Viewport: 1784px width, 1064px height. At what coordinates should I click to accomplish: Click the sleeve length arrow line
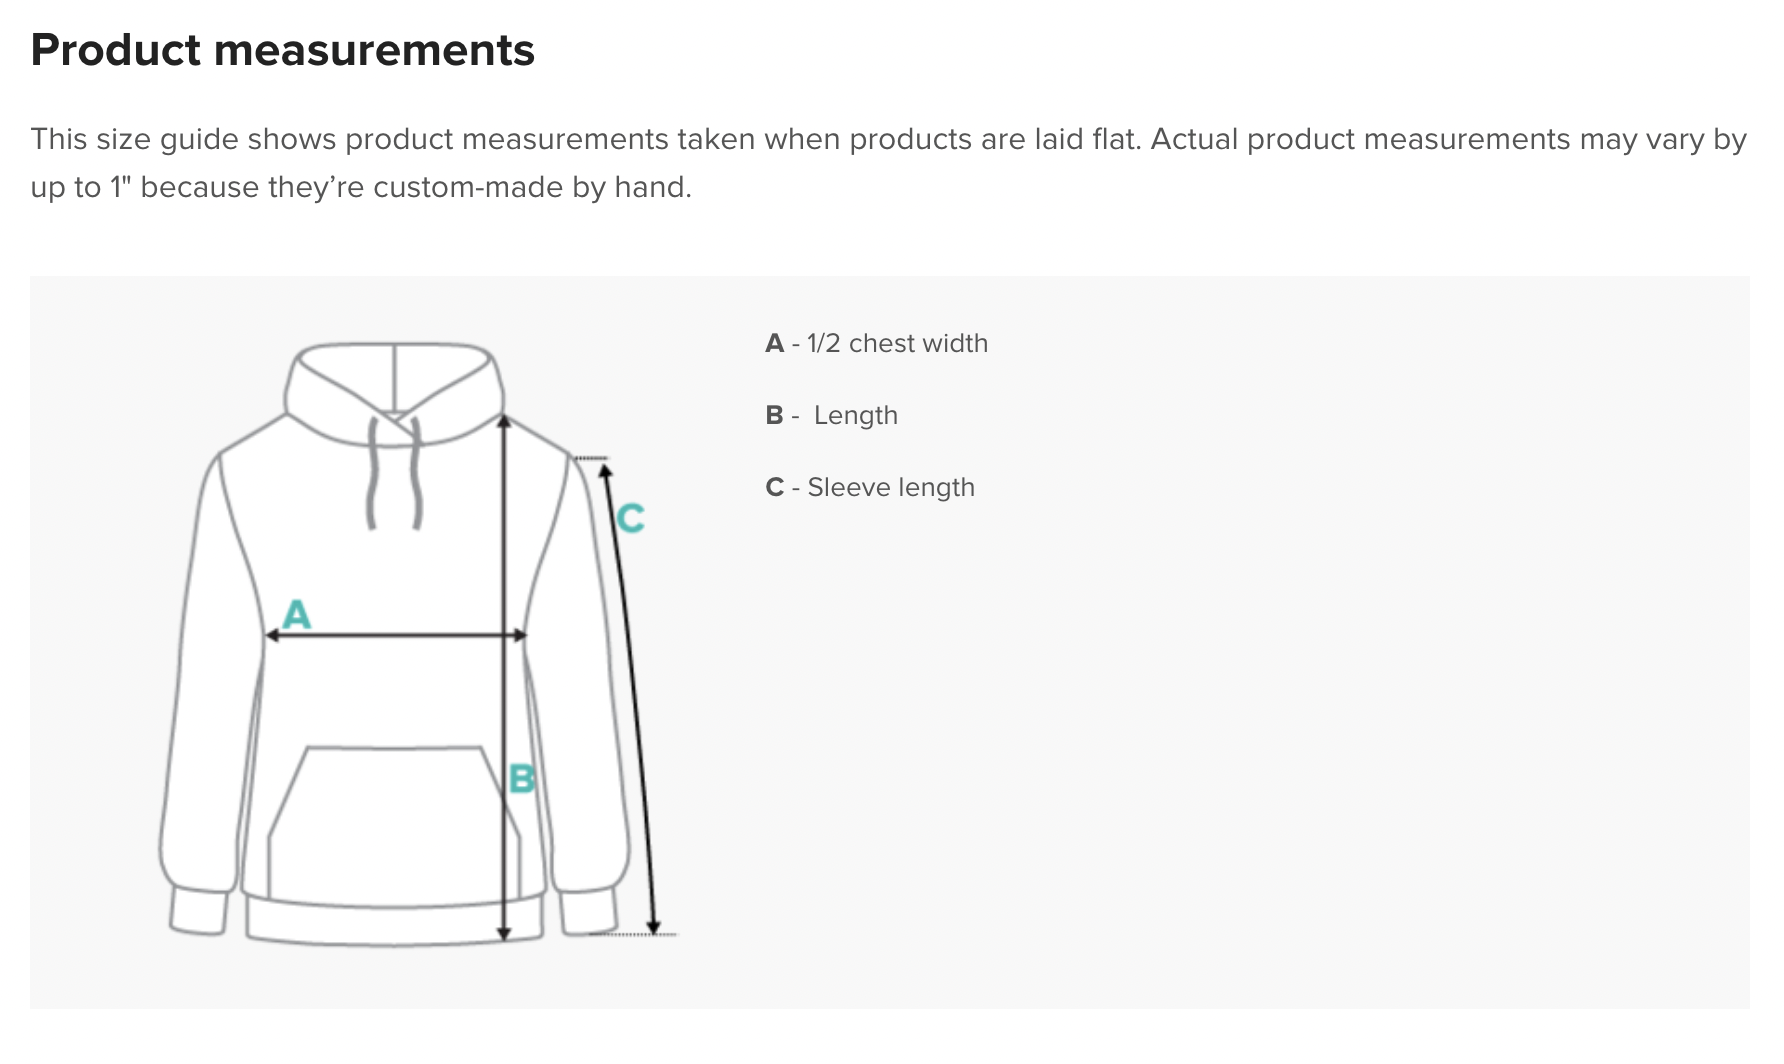(630, 697)
